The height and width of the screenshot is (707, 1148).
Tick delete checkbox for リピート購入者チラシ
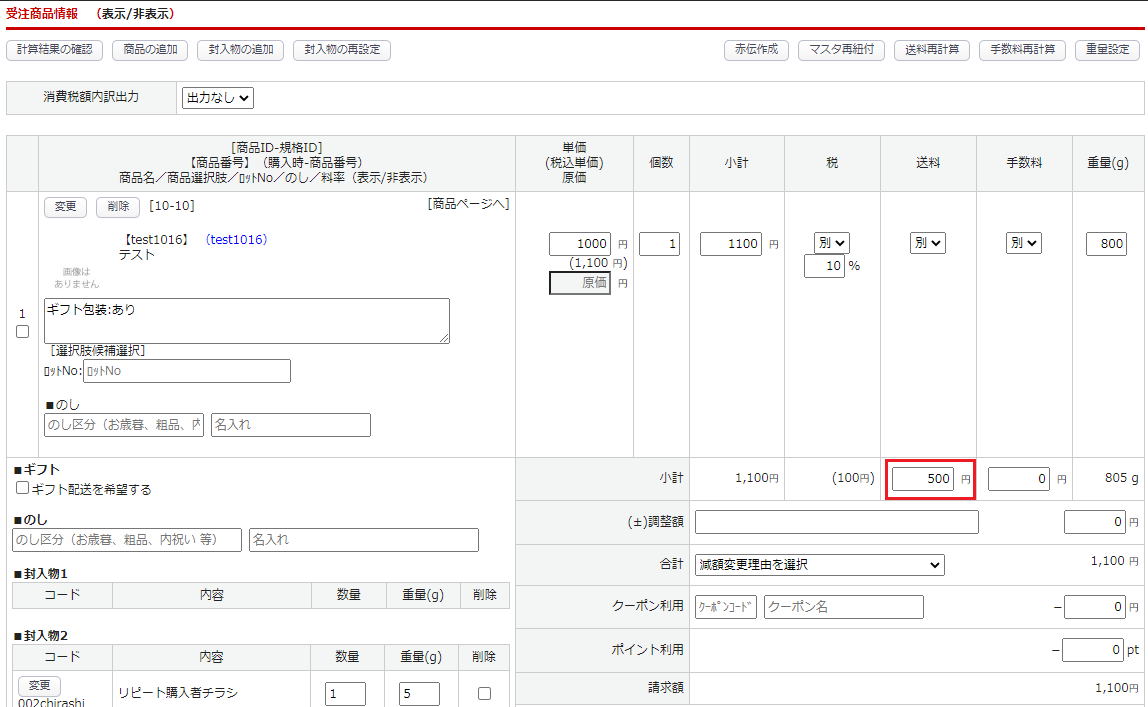click(x=484, y=693)
